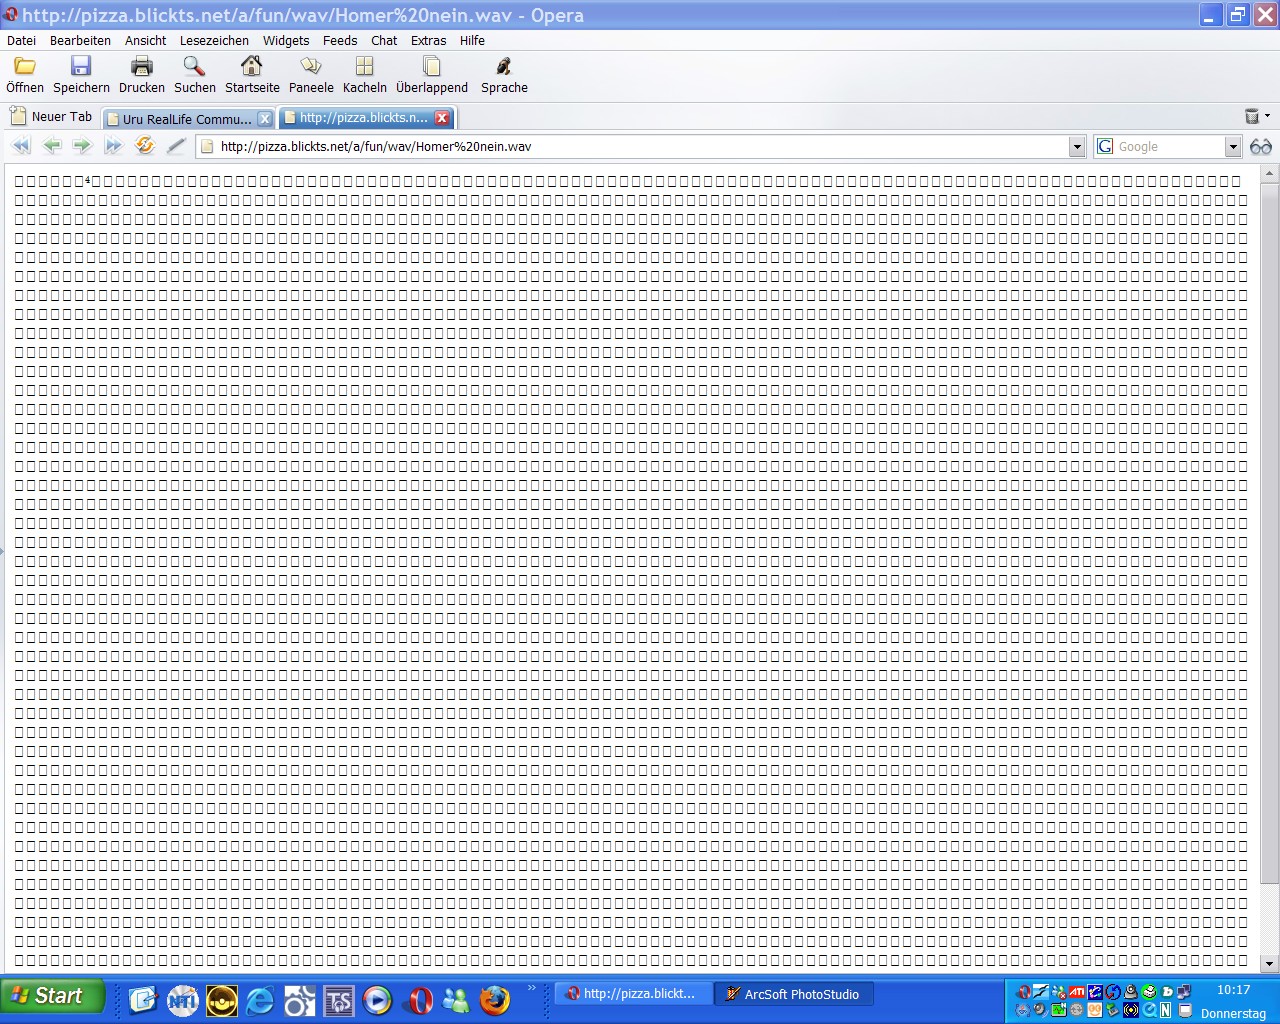Screen dimensions: 1280x1024
Task: Open ArcSoft PhotoStudio from the taskbar
Action: pos(793,994)
